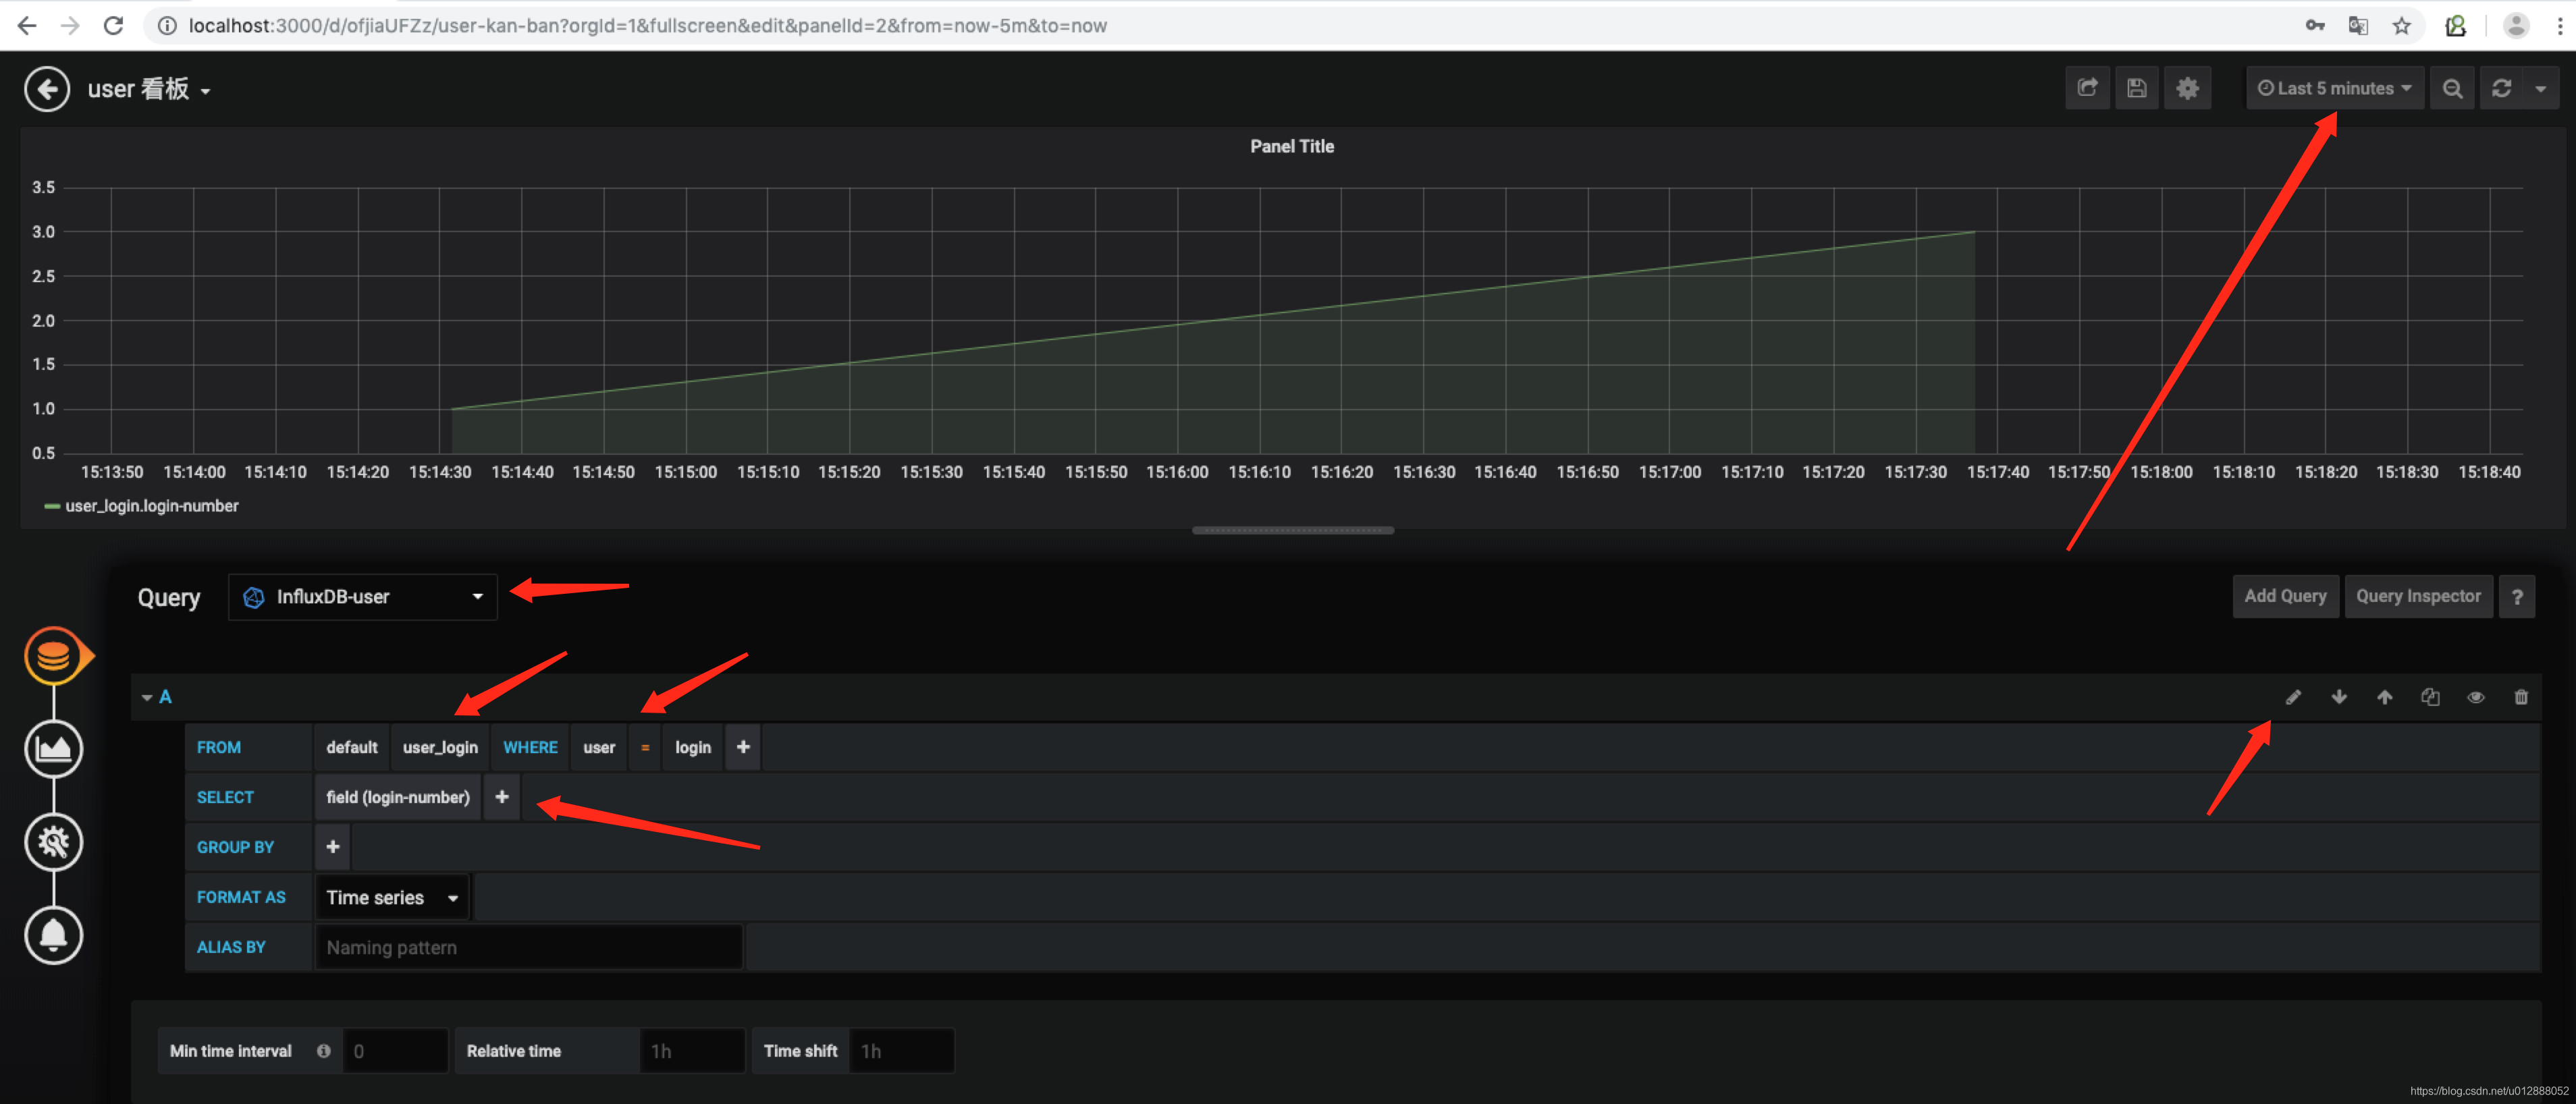Save the dashboard with the floppy disk icon
The image size is (2576, 1104).
point(2136,88)
